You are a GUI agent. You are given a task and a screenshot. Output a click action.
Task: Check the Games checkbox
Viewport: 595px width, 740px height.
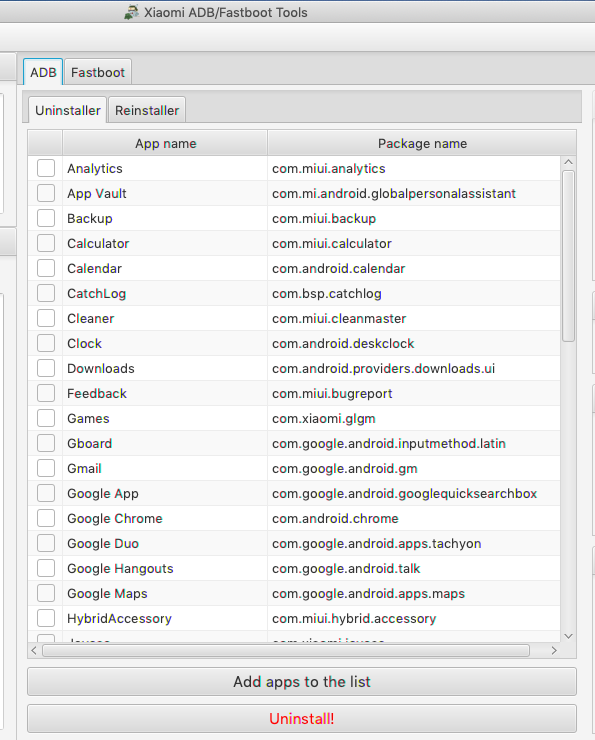[x=46, y=418]
